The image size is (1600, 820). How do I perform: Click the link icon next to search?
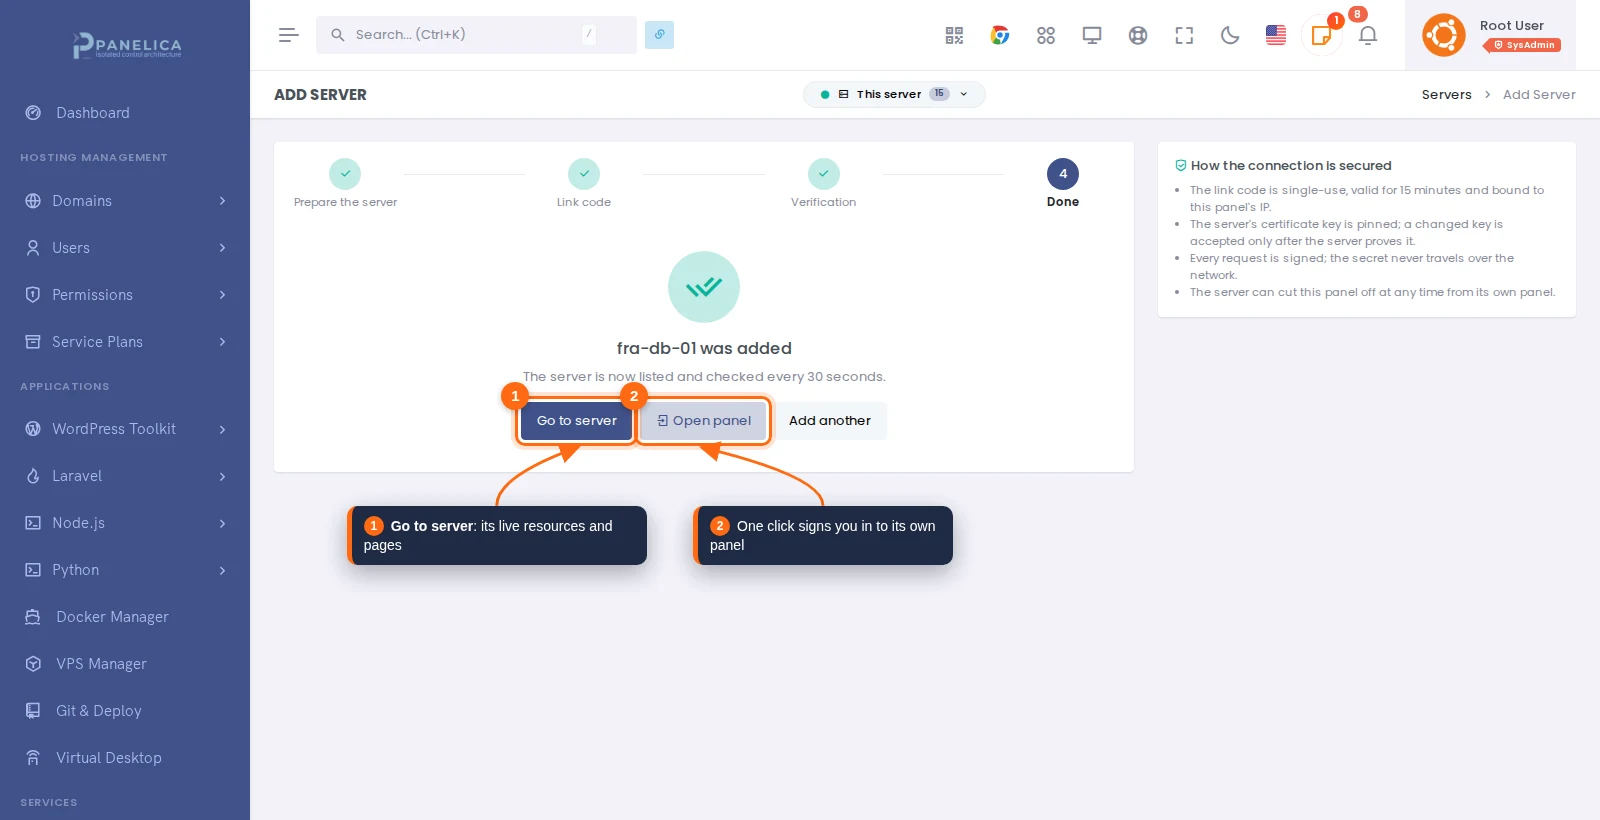click(x=659, y=35)
